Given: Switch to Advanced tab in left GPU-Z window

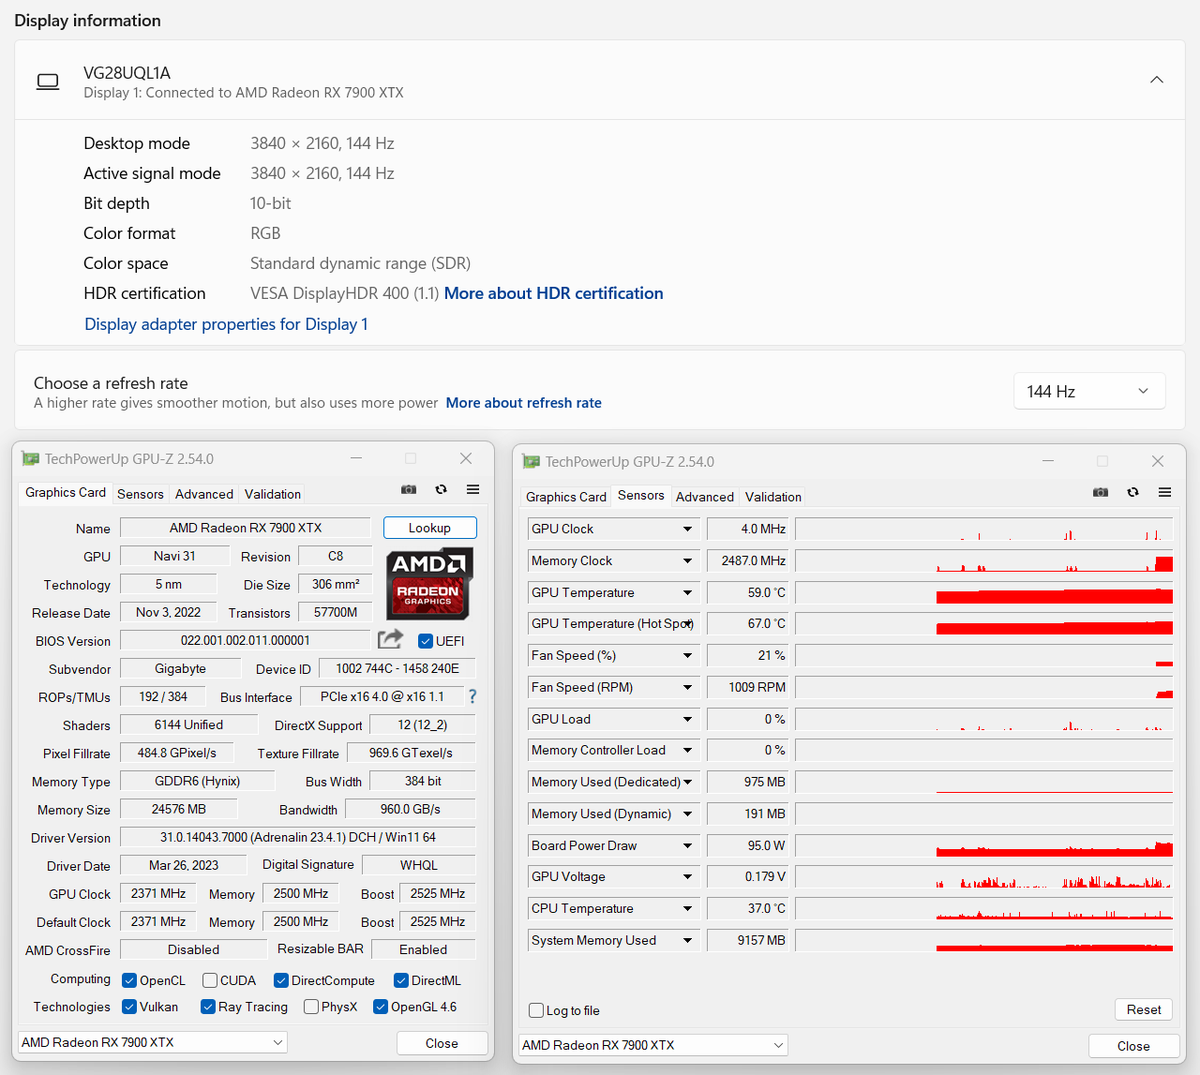Looking at the screenshot, I should 204,494.
